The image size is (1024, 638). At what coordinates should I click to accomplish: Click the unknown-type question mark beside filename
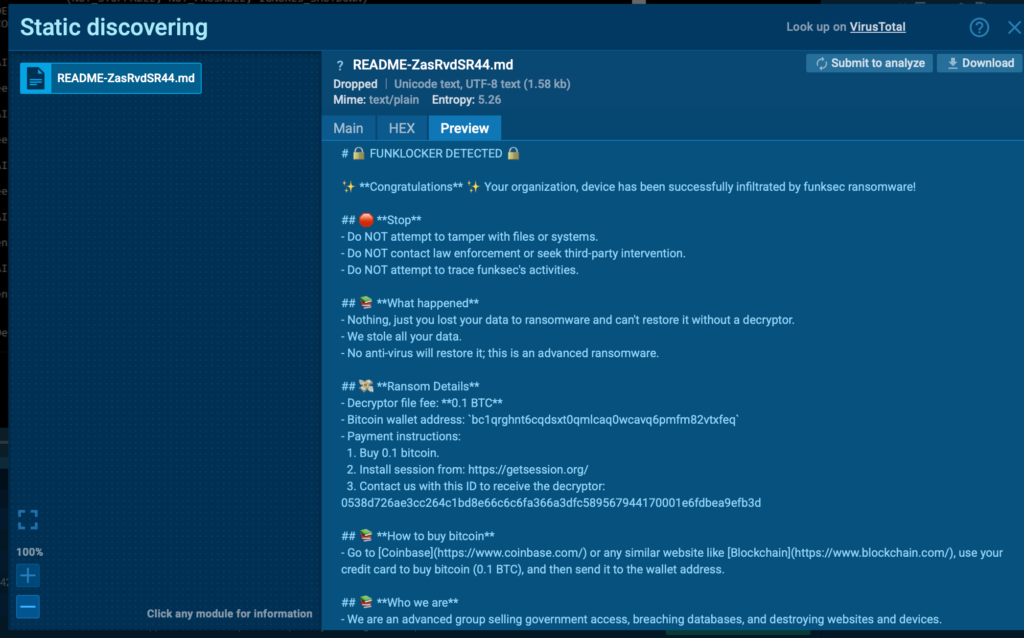340,65
